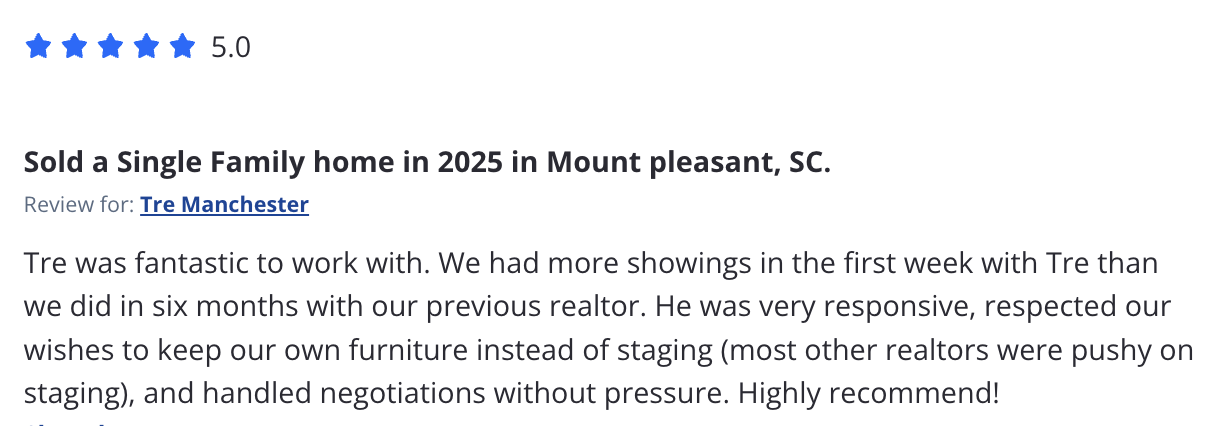
Task: Click the 5.0 rating score
Action: (231, 47)
